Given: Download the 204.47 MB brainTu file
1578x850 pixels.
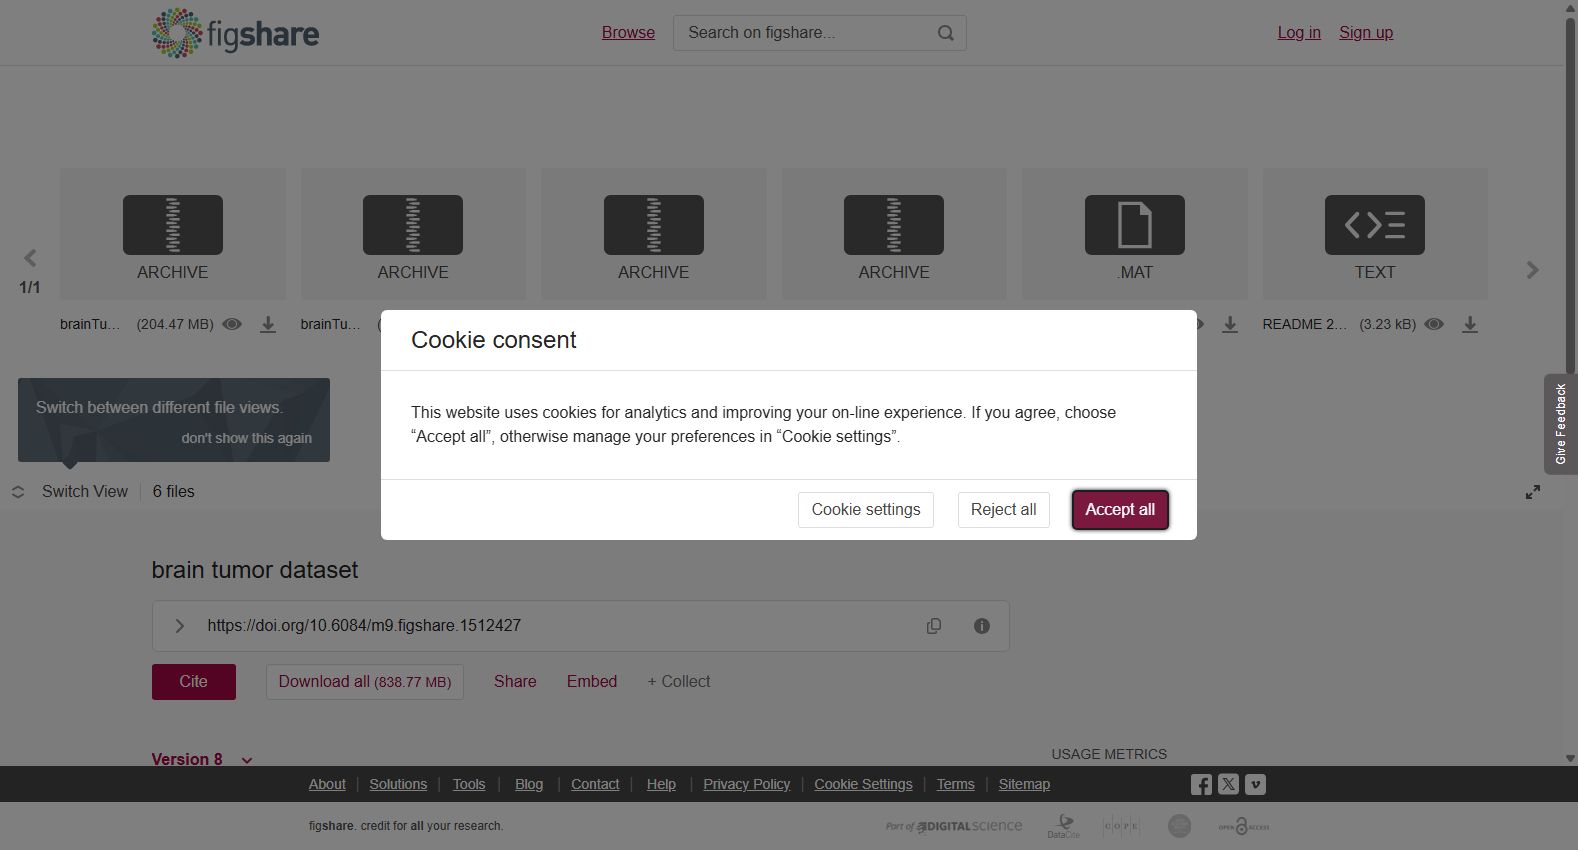Looking at the screenshot, I should [x=268, y=324].
